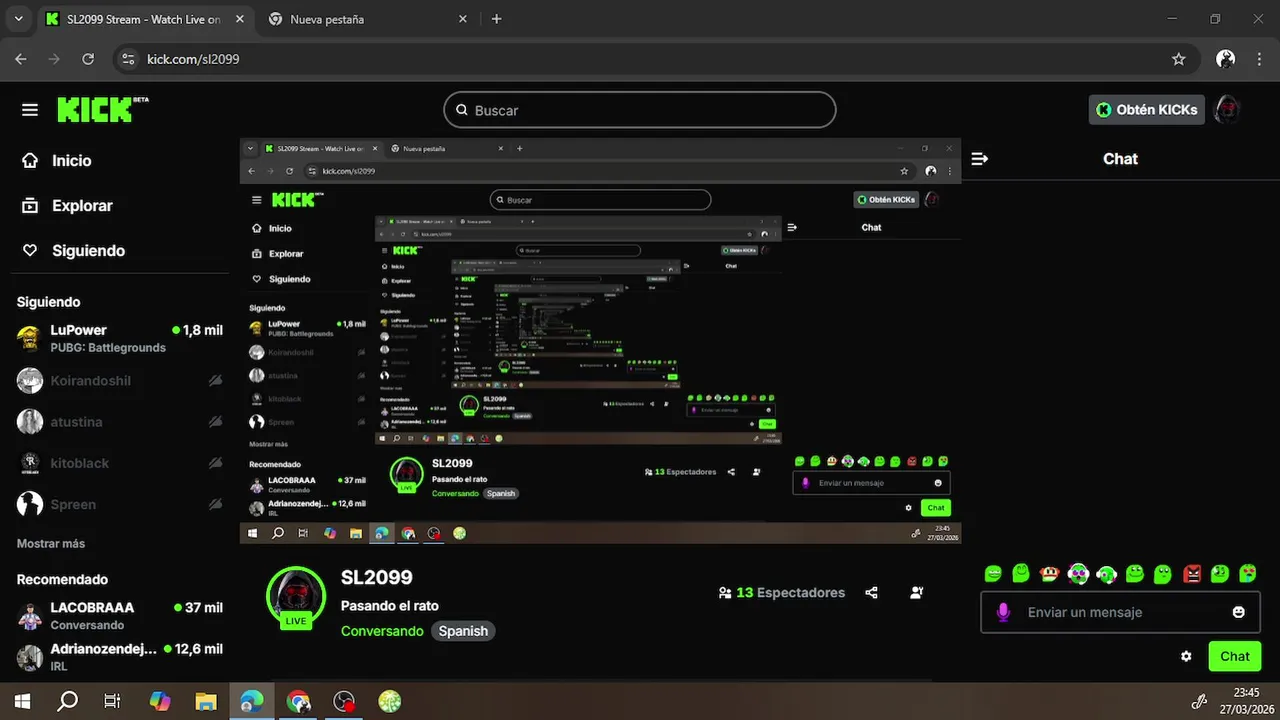Open site information icon in address bar

(x=128, y=59)
